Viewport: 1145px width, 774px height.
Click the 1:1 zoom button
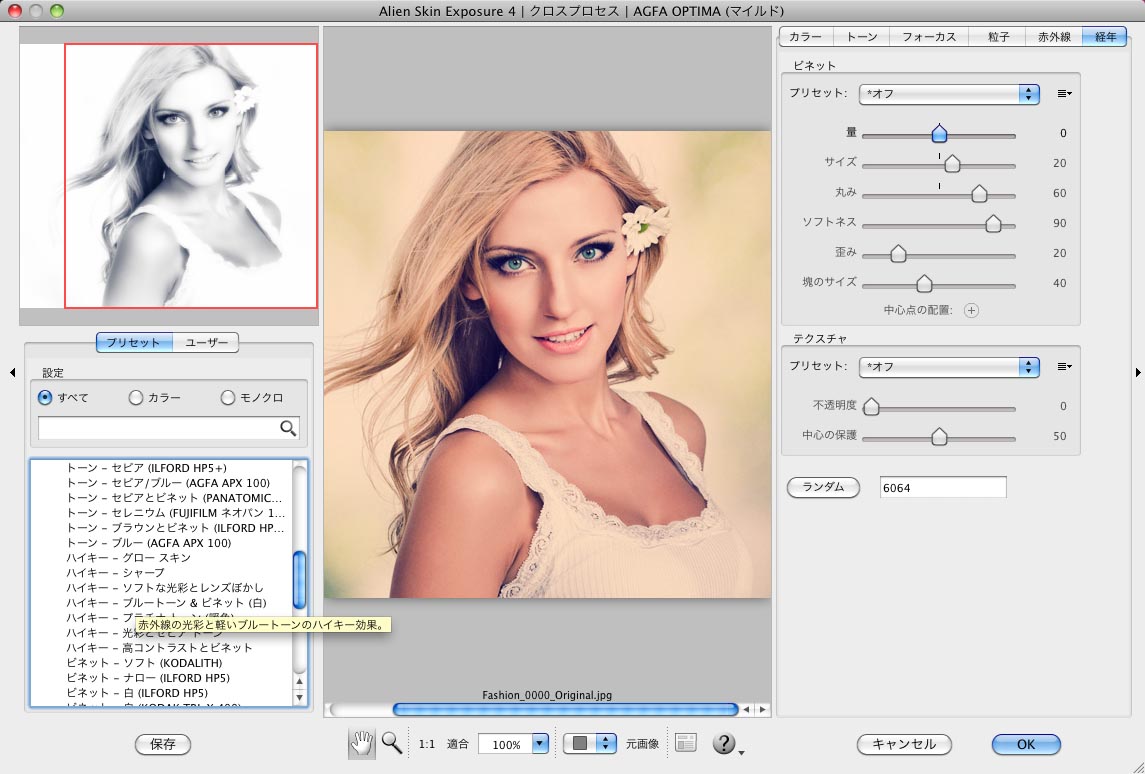click(426, 744)
